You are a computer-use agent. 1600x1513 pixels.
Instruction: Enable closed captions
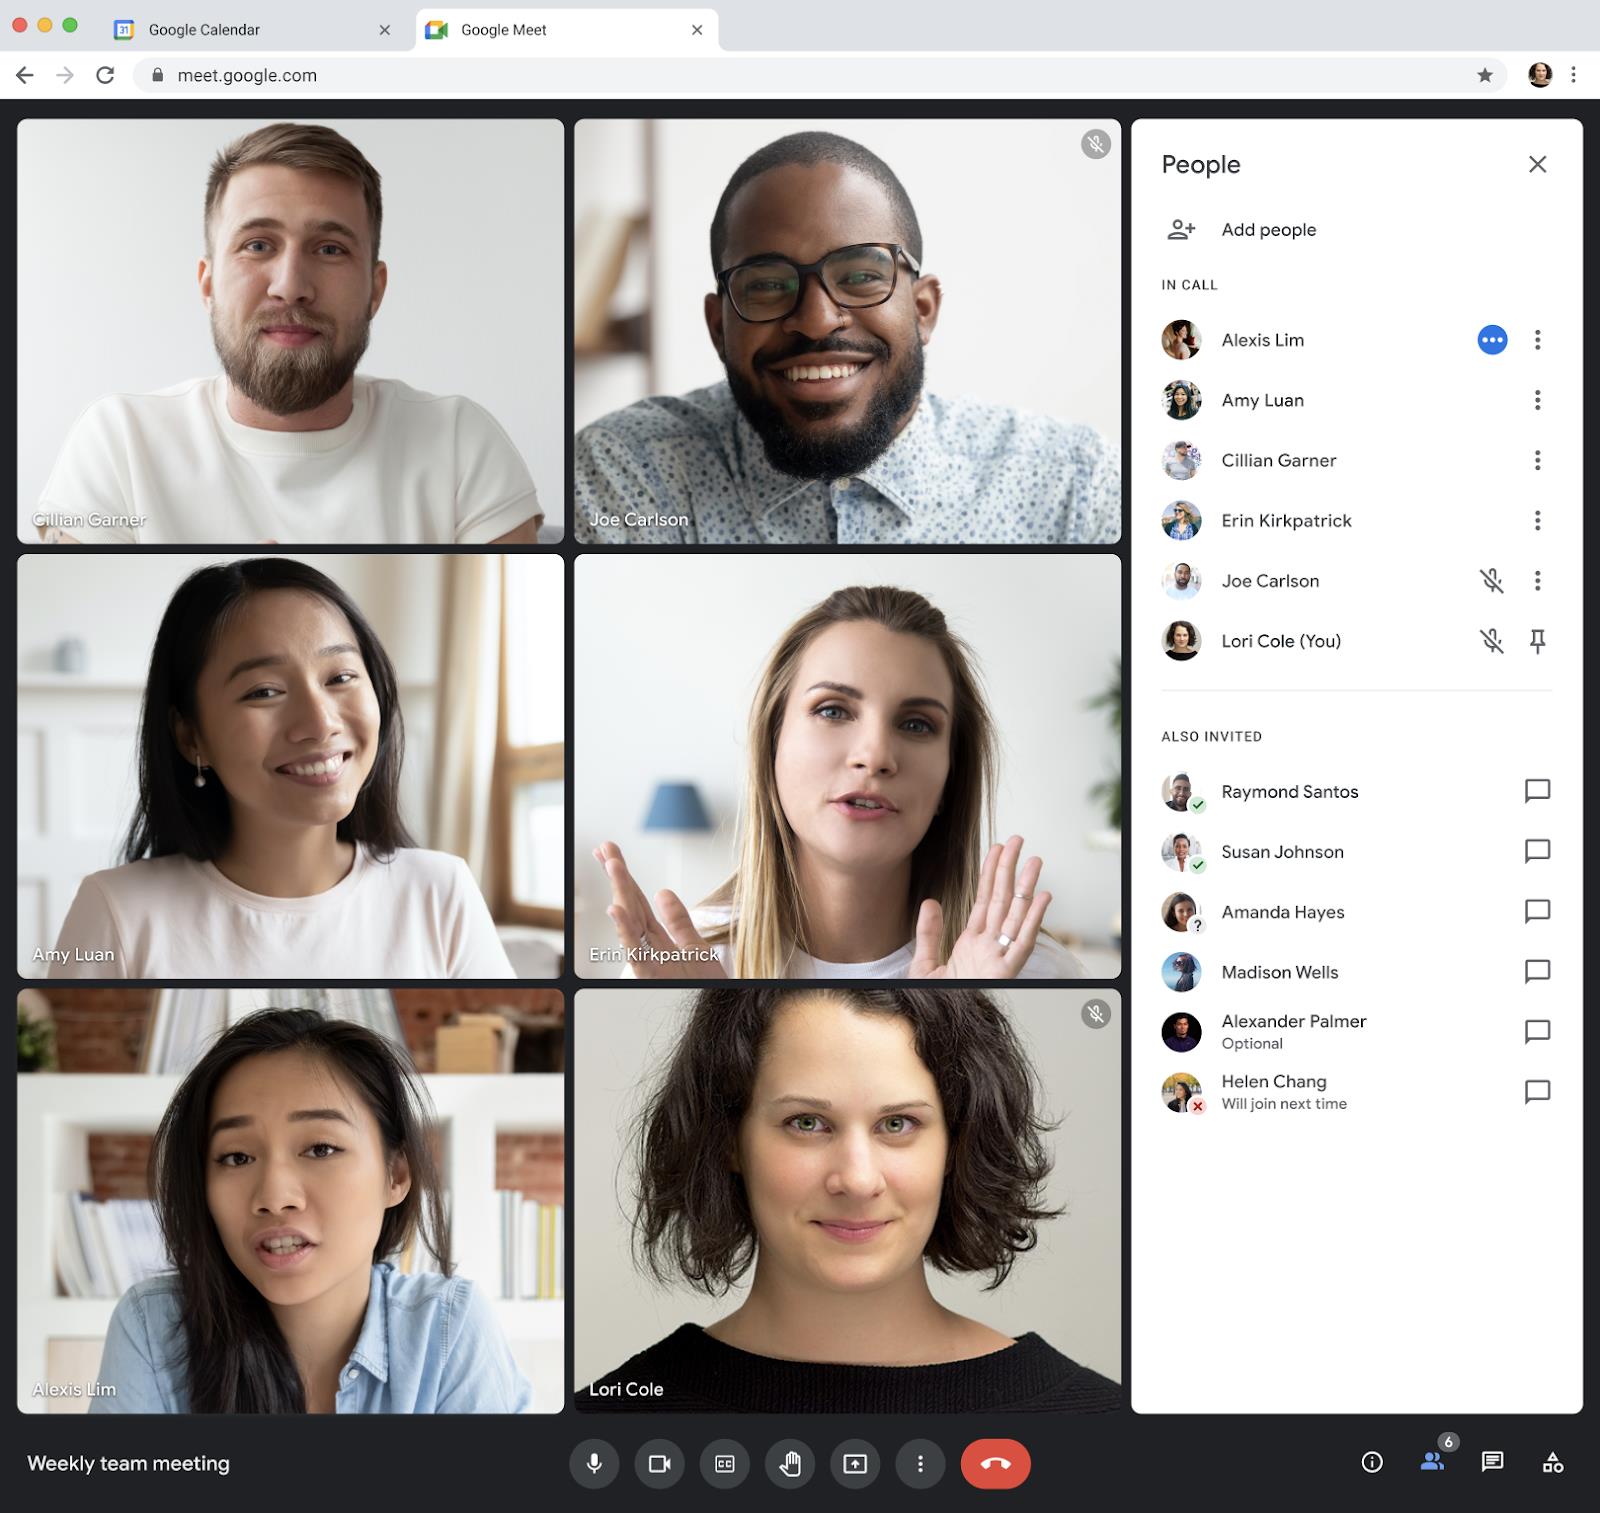click(x=724, y=1463)
